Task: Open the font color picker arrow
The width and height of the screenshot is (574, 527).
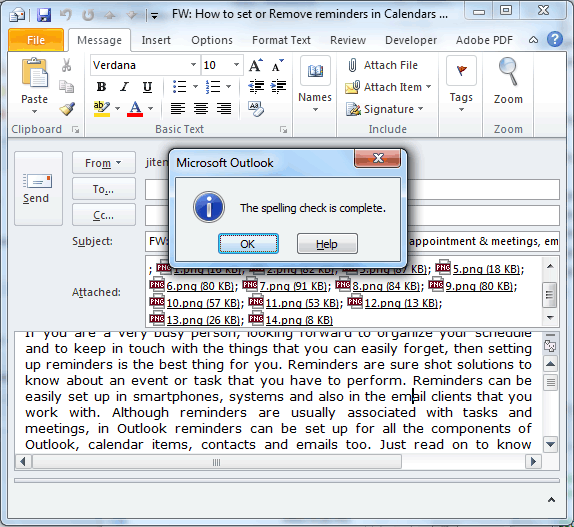Action: (150, 109)
